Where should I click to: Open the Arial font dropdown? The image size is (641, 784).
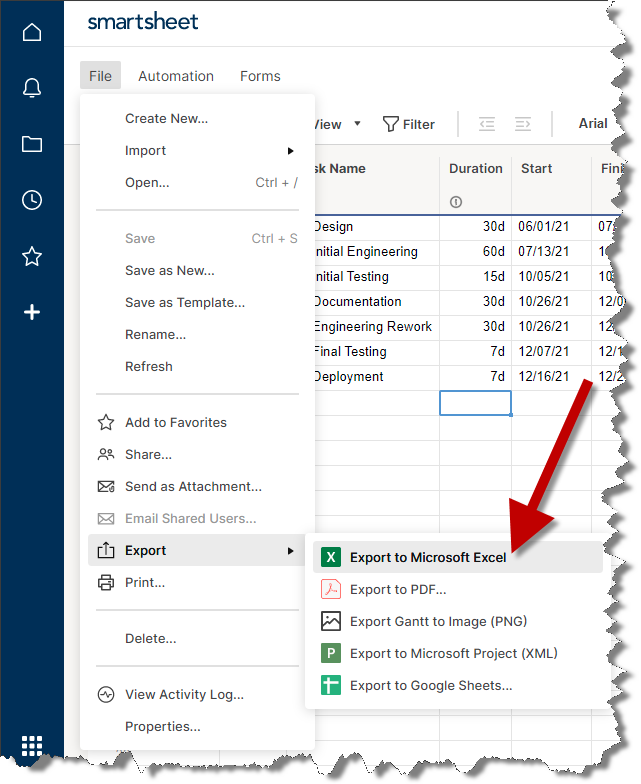tap(592, 124)
